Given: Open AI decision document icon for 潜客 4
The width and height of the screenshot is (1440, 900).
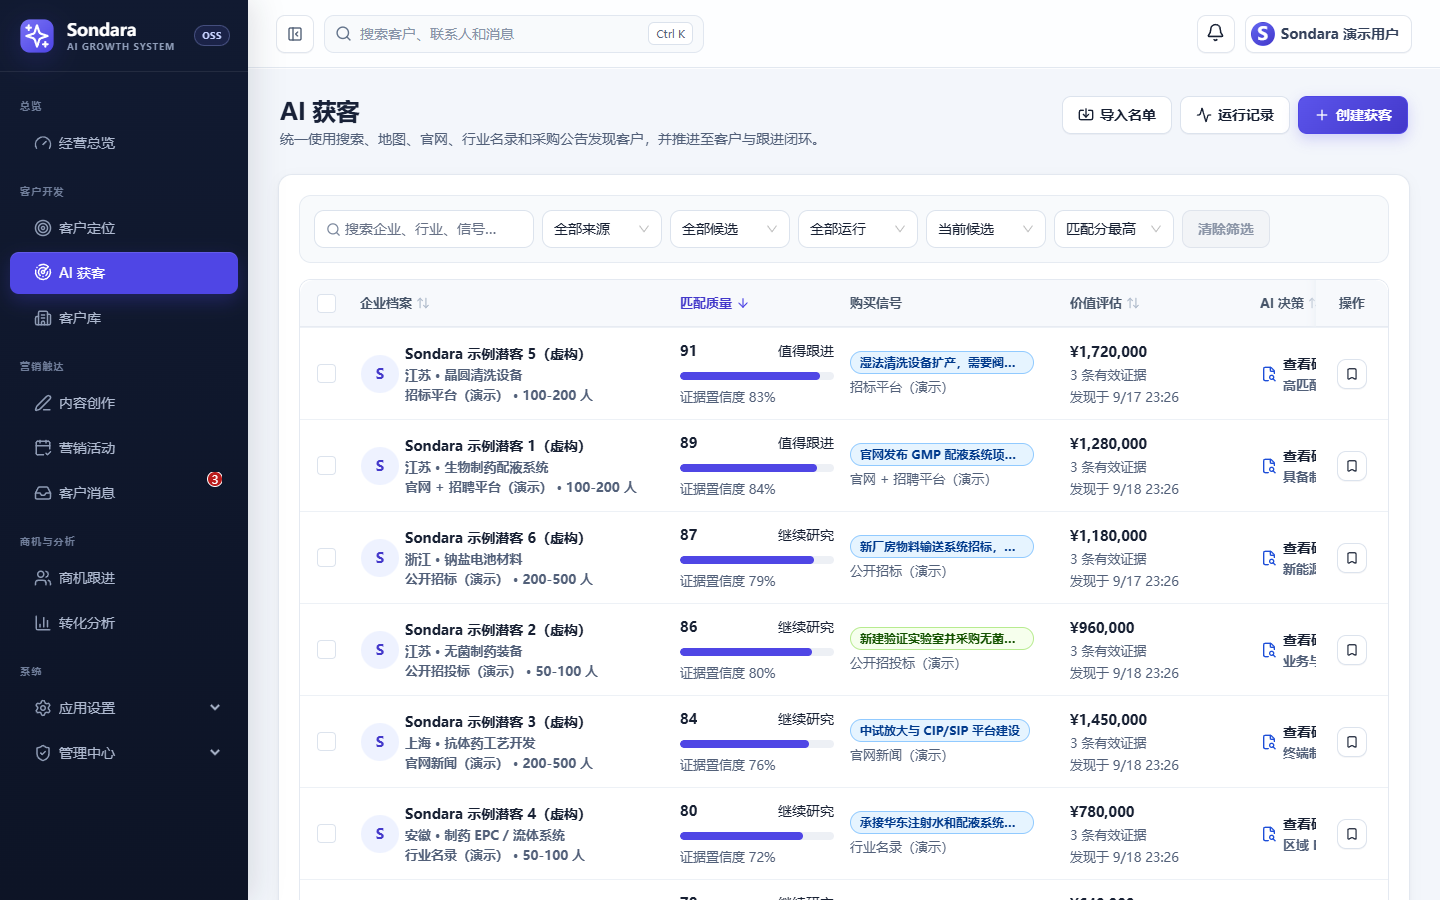Looking at the screenshot, I should 1269,834.
